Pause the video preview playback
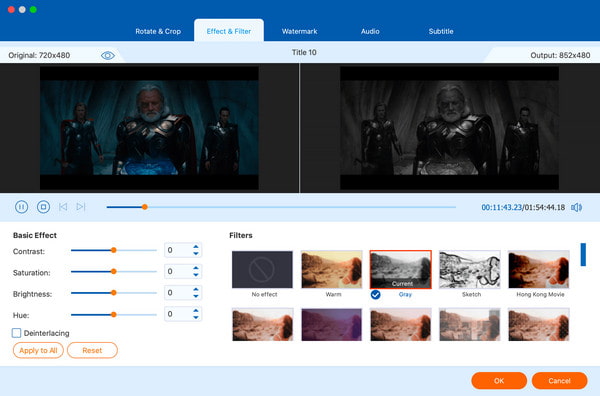600x396 pixels. [x=21, y=207]
